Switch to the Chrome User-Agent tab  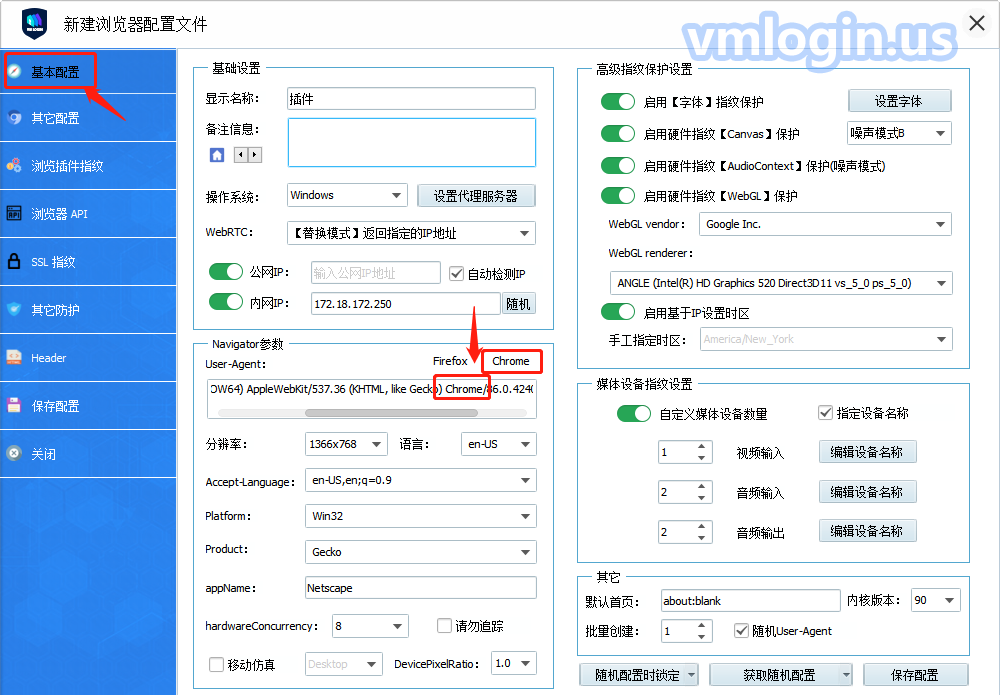pos(511,361)
